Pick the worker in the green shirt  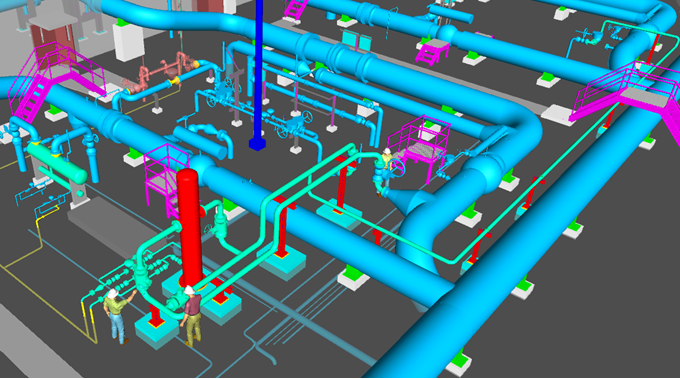117,315
